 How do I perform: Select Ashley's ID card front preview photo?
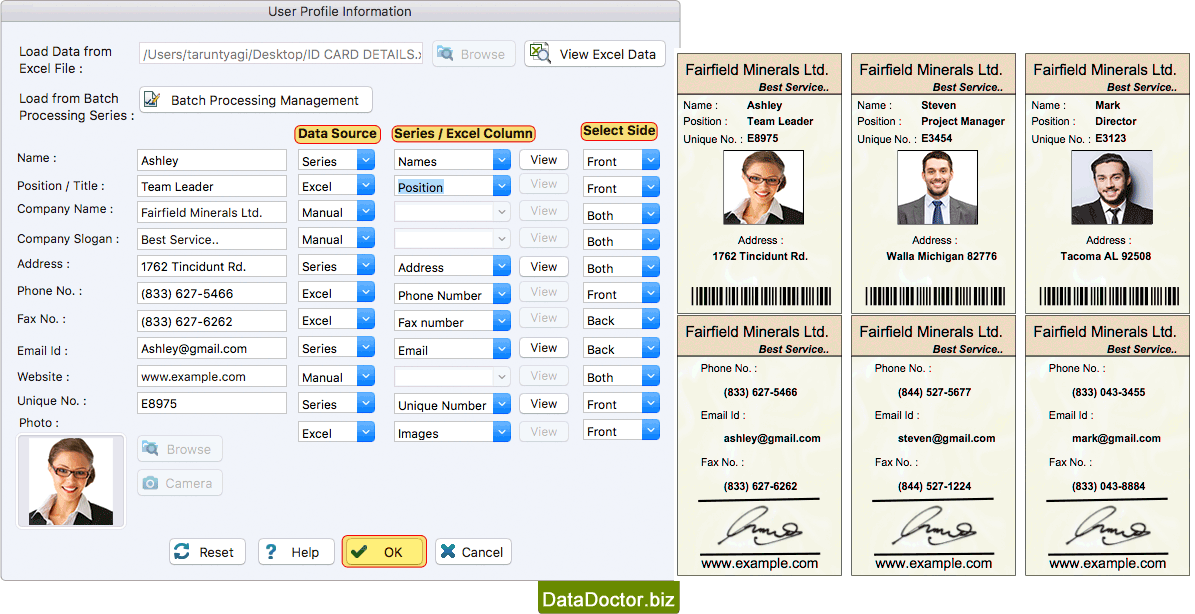tap(763, 187)
